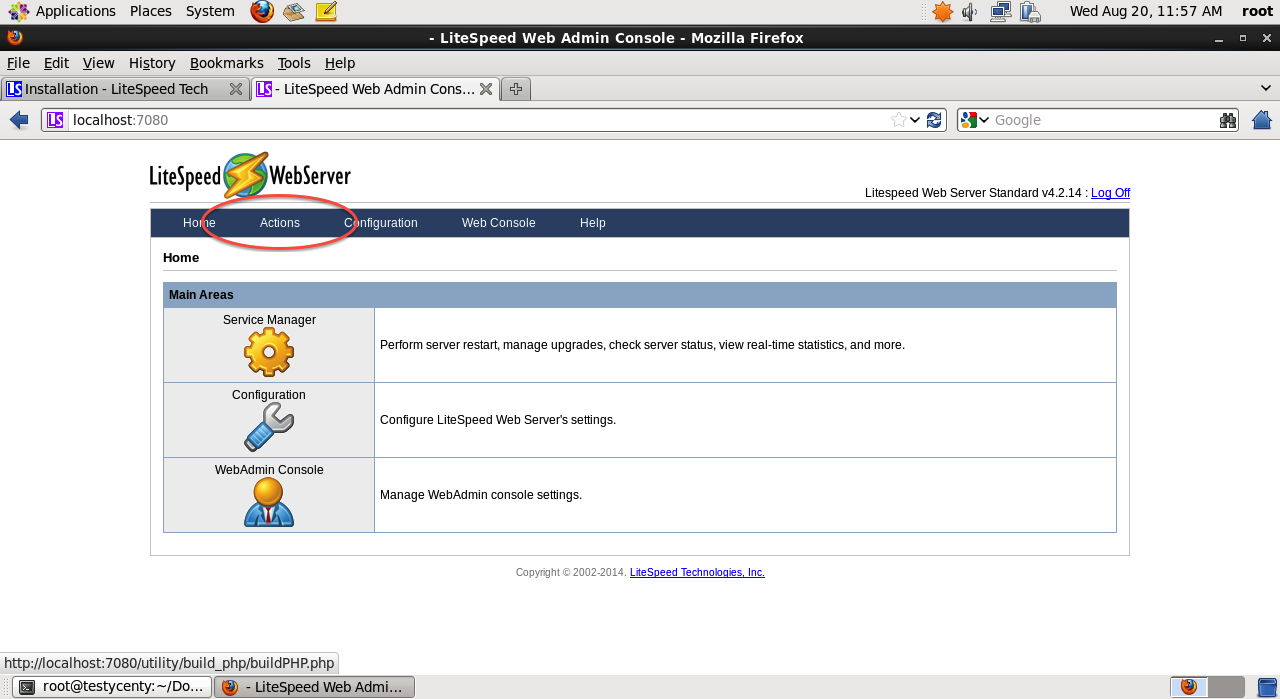Click the Log Off link
This screenshot has height=699, width=1280.
[1110, 193]
